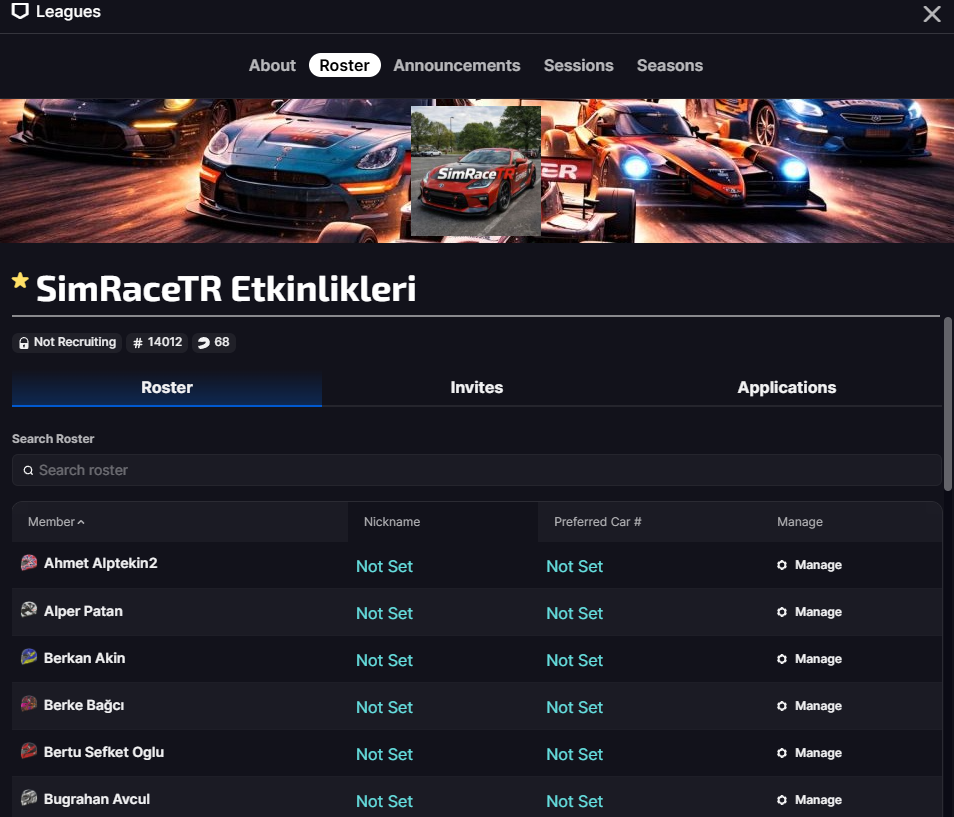Open Manage for Bertu Sefket Oglu

click(809, 753)
